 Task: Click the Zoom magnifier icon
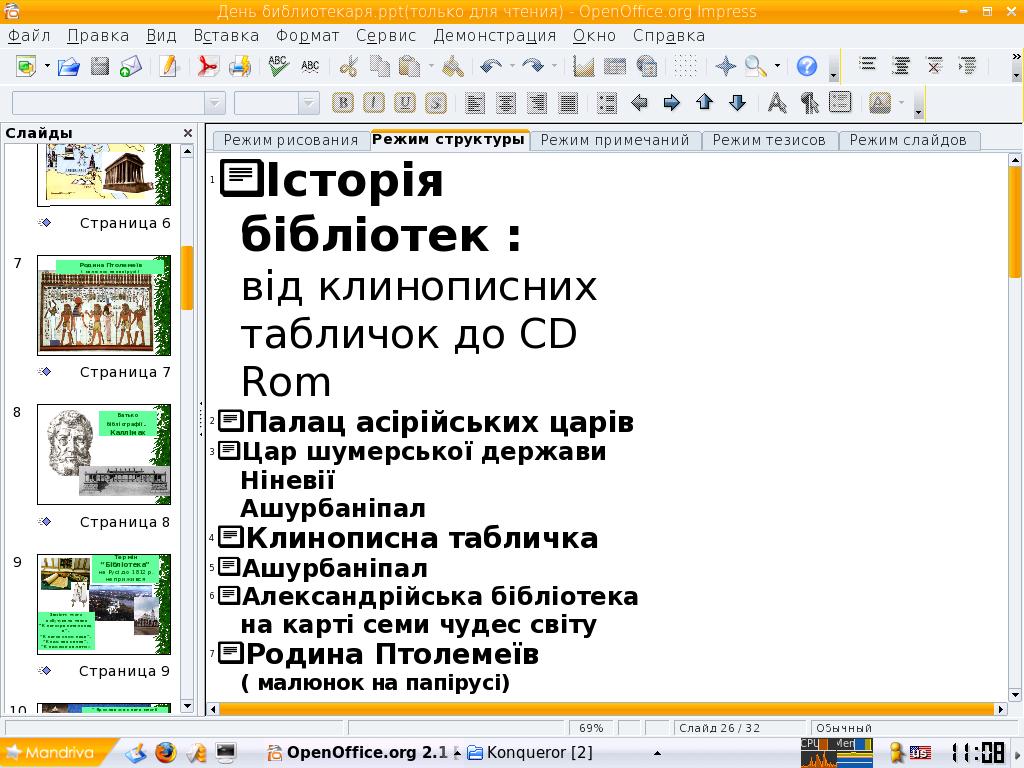[x=756, y=66]
